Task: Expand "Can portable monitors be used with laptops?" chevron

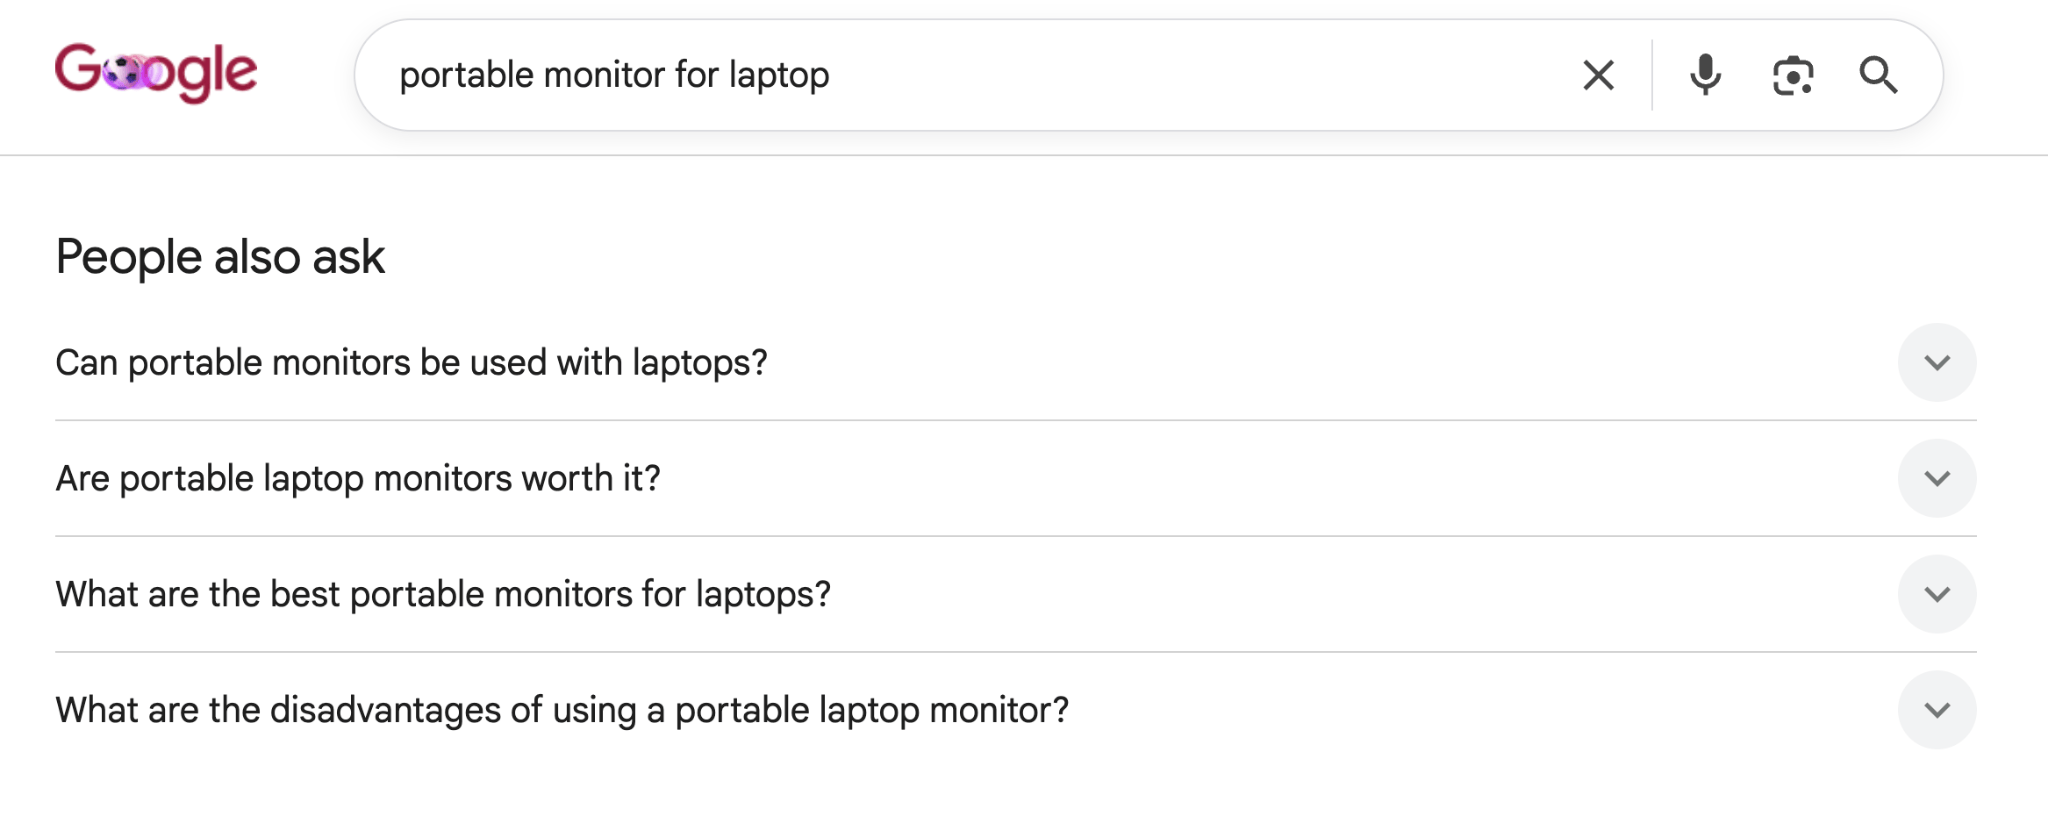Action: click(x=1937, y=362)
